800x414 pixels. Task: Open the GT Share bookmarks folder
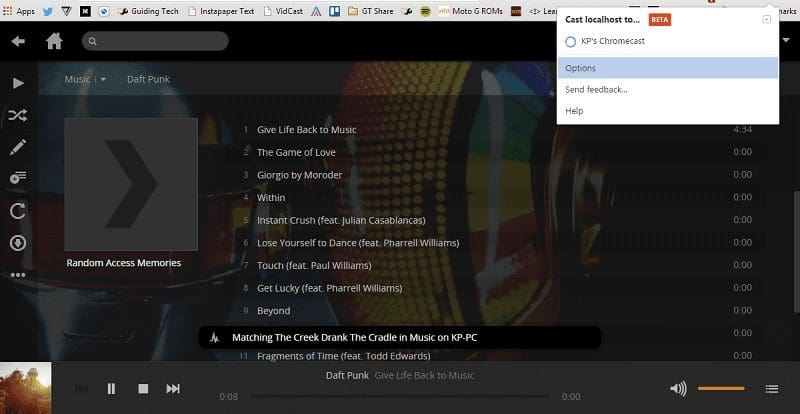(370, 11)
